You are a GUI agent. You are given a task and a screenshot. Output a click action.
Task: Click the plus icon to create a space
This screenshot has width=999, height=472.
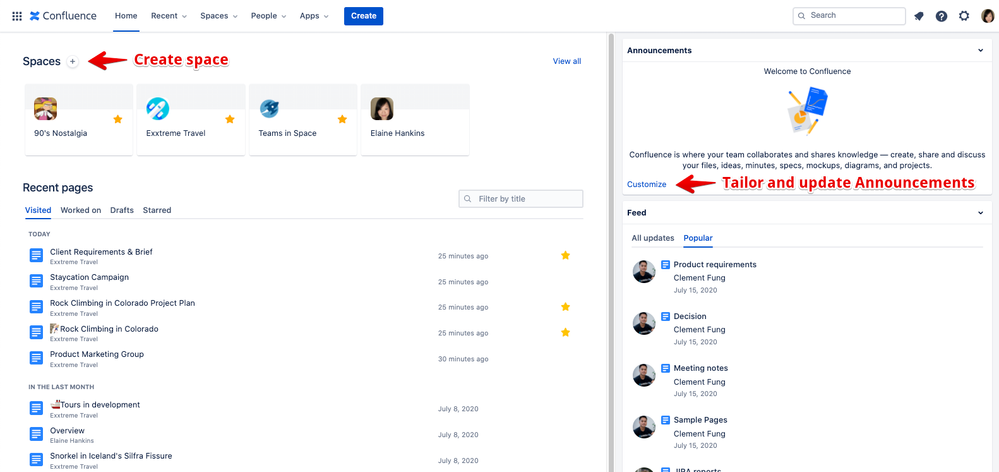tap(73, 62)
